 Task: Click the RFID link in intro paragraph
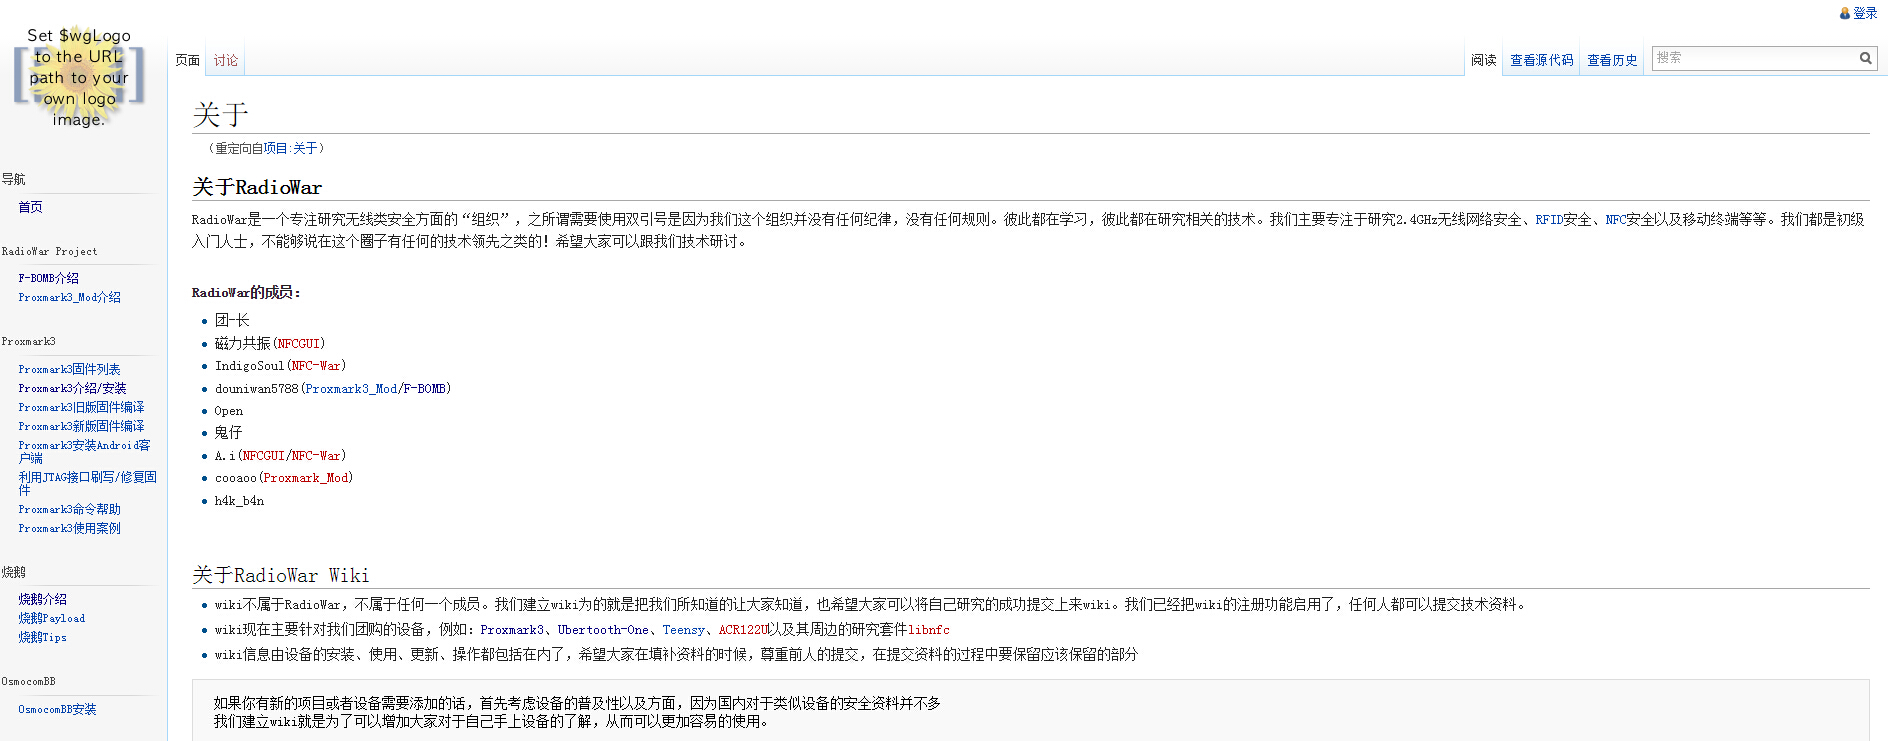coord(1548,219)
